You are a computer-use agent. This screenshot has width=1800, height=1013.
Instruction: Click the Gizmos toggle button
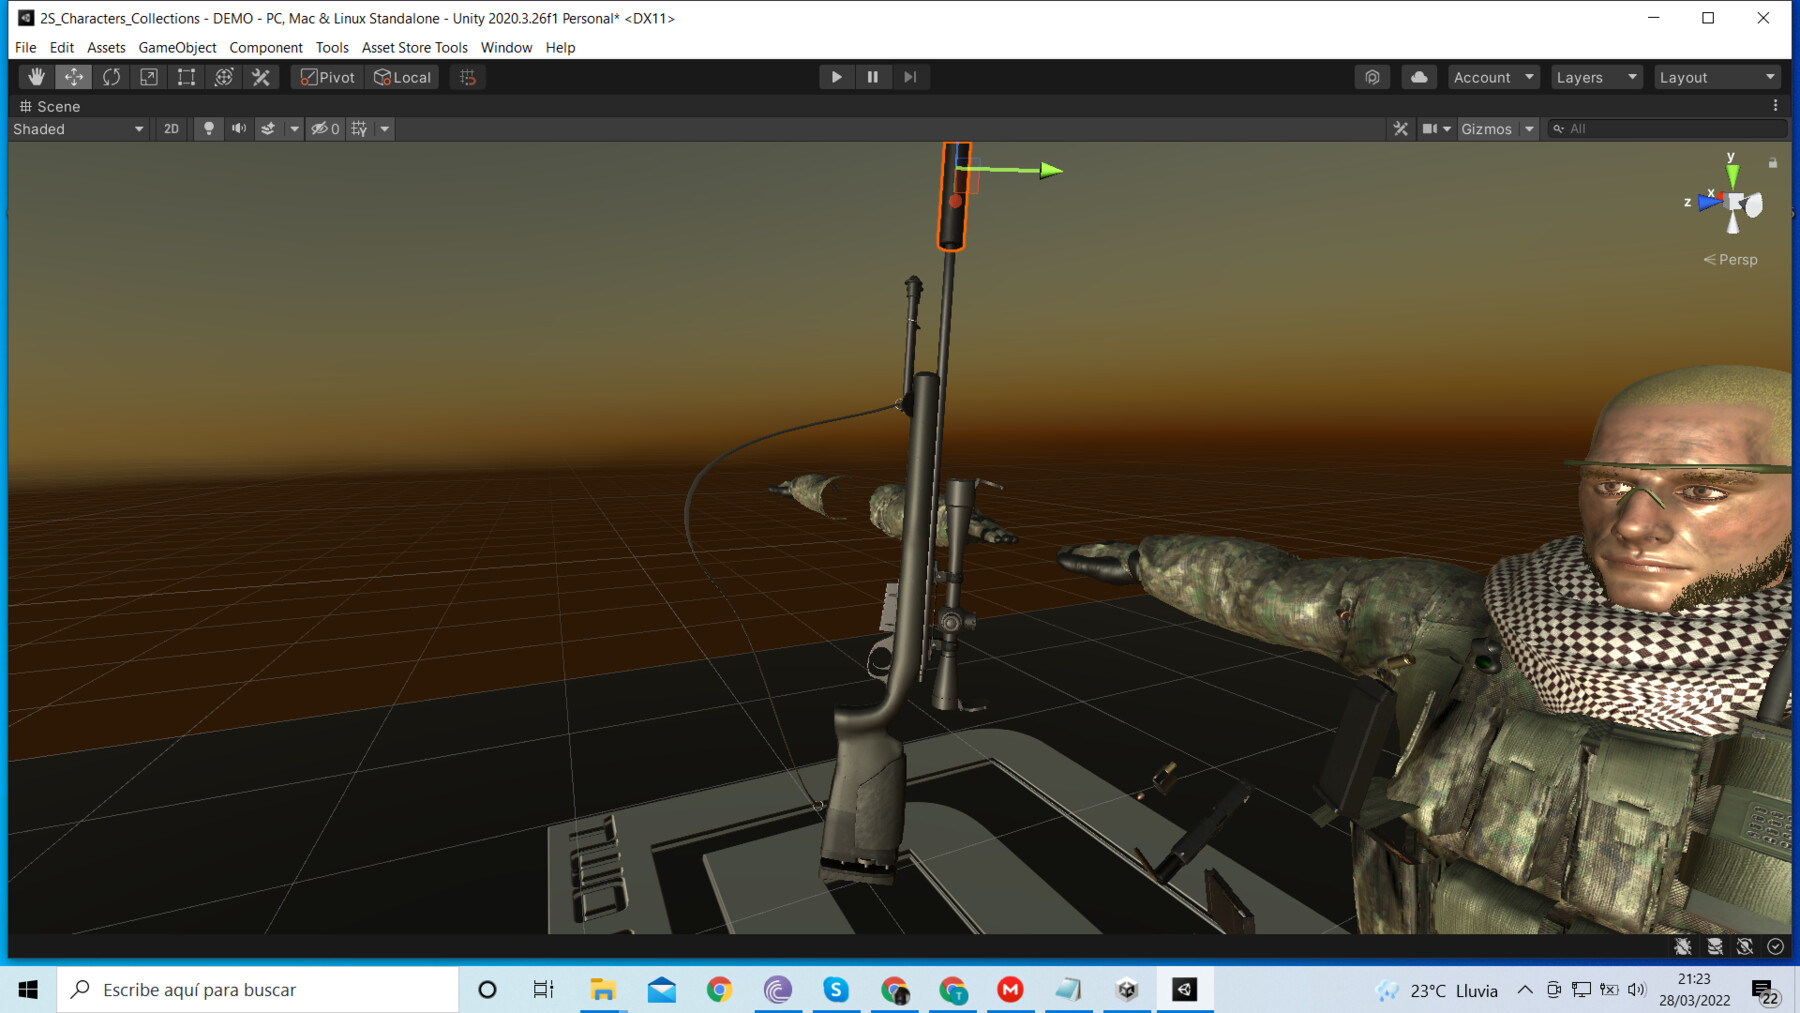coord(1487,129)
